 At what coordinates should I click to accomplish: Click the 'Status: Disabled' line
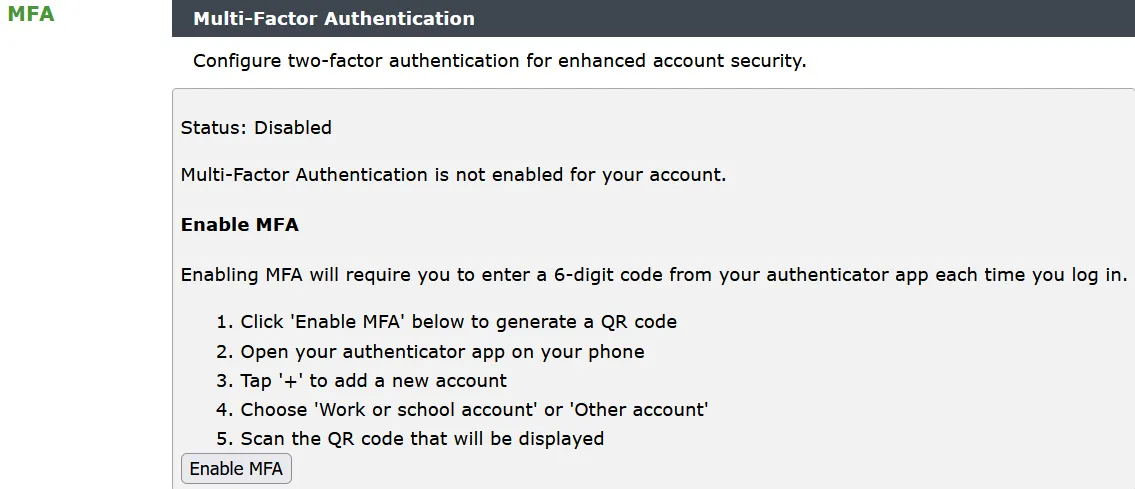tap(256, 128)
